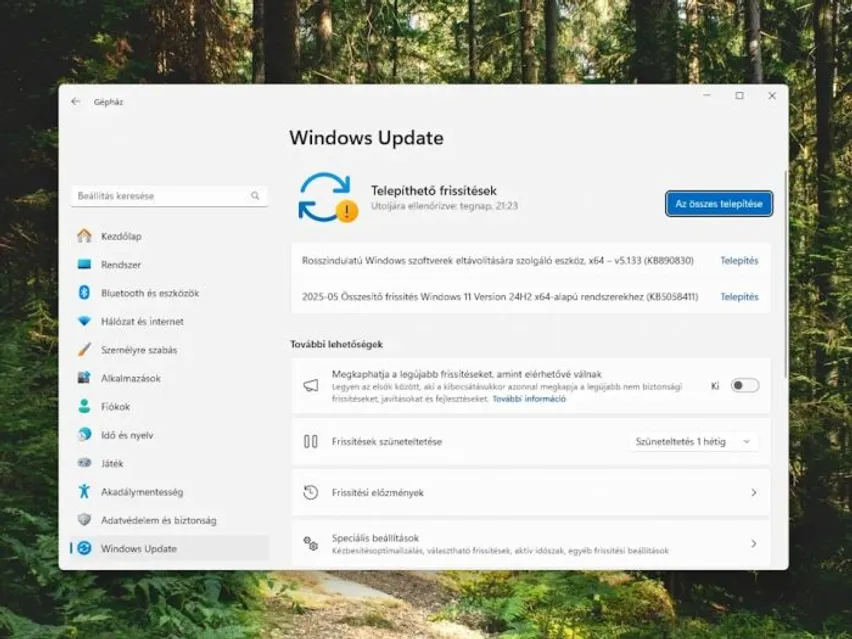Image resolution: width=852 pixels, height=639 pixels.
Task: Expand Frissítési előzmények chevron
Action: click(754, 492)
